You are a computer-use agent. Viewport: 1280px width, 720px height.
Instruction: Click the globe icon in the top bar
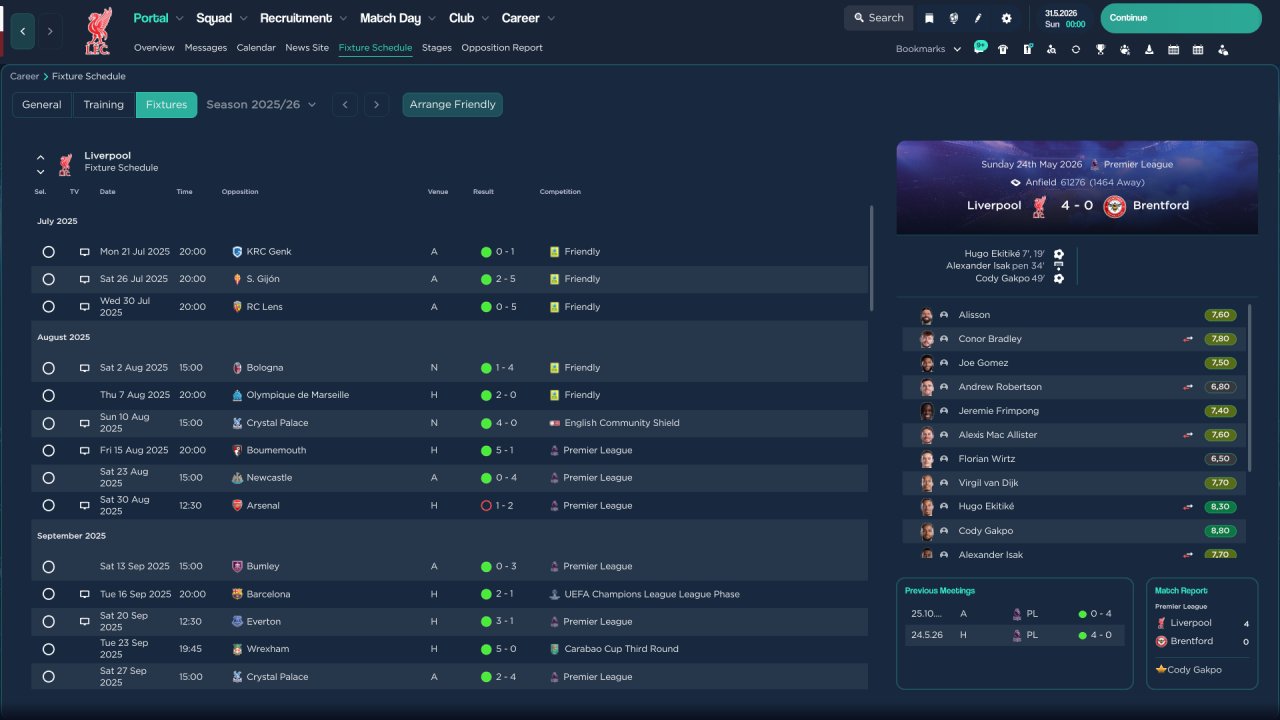[x=954, y=18]
